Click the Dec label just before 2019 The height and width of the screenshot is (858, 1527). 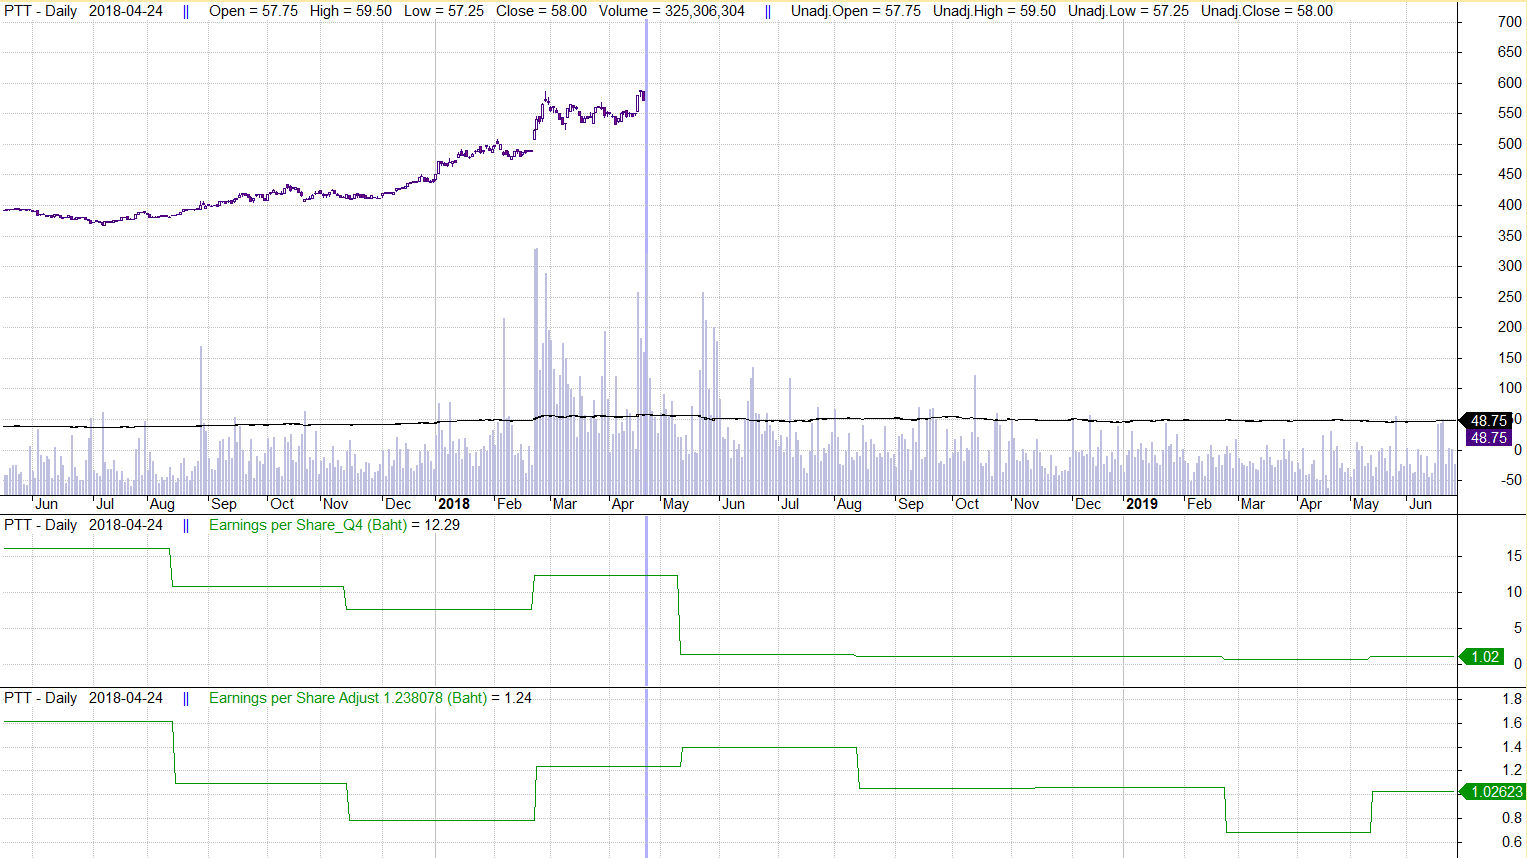click(x=1088, y=504)
